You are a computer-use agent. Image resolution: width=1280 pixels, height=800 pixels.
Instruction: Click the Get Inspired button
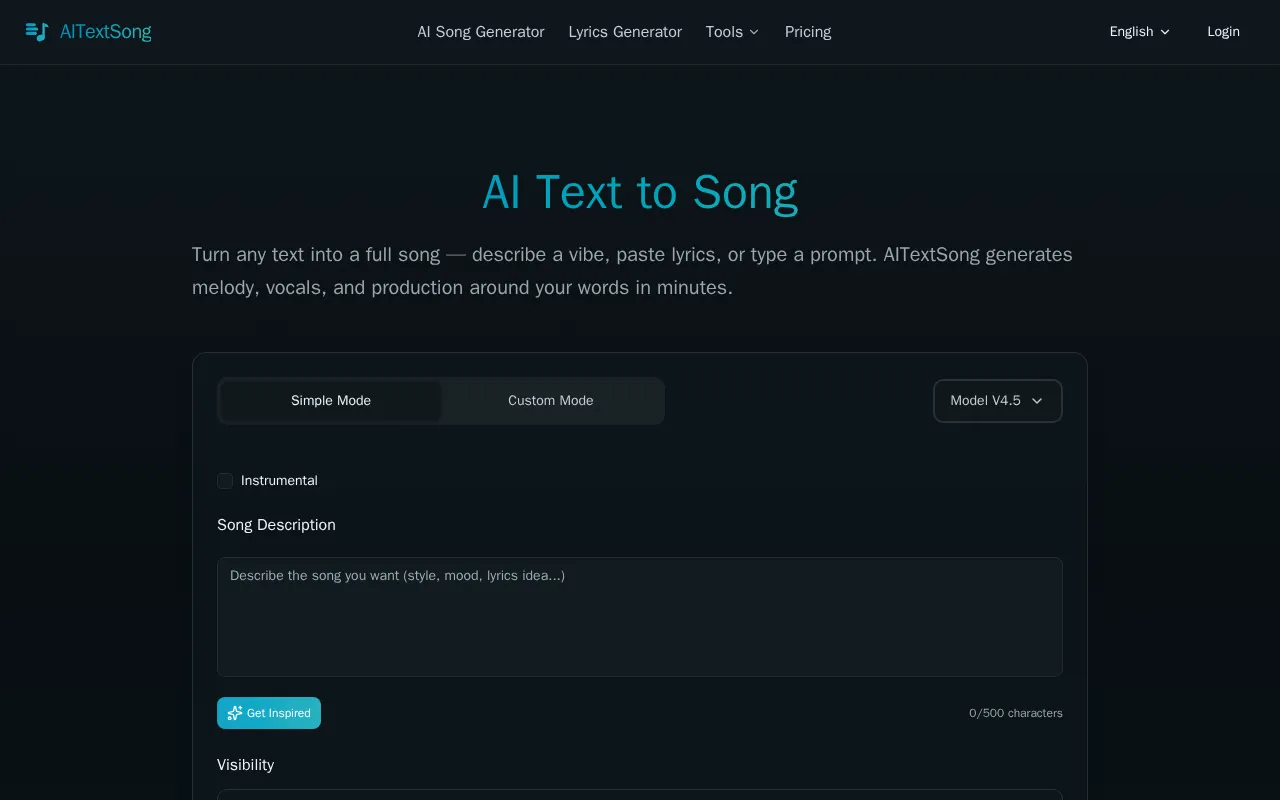269,713
